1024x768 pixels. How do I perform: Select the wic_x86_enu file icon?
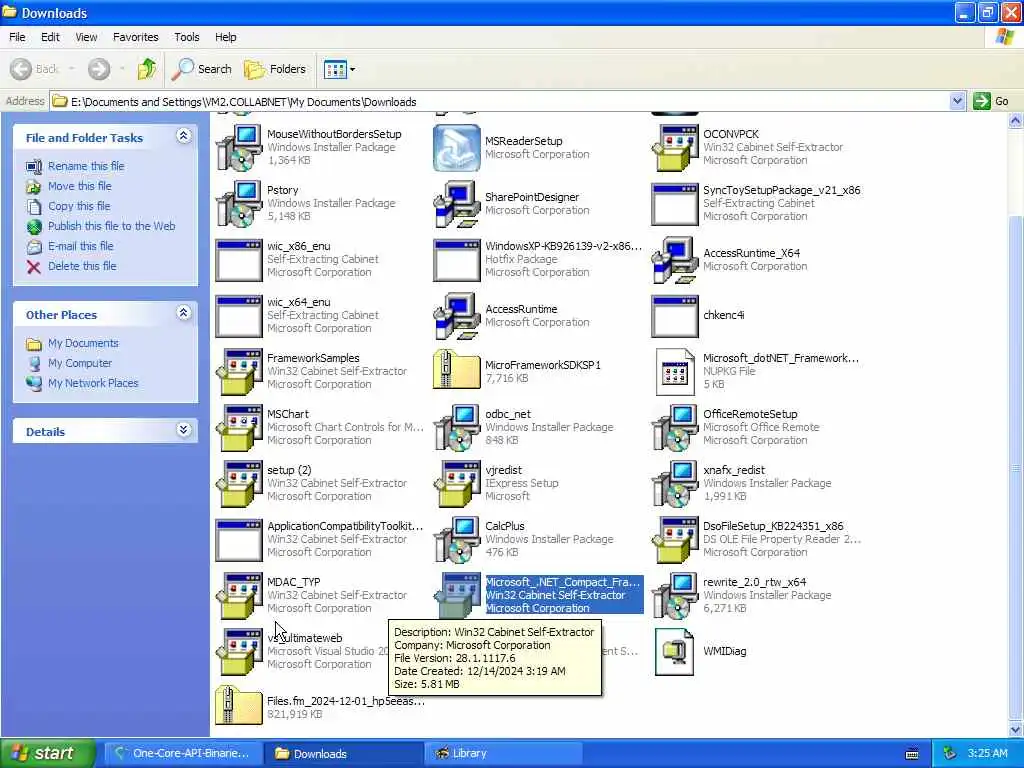(x=239, y=260)
